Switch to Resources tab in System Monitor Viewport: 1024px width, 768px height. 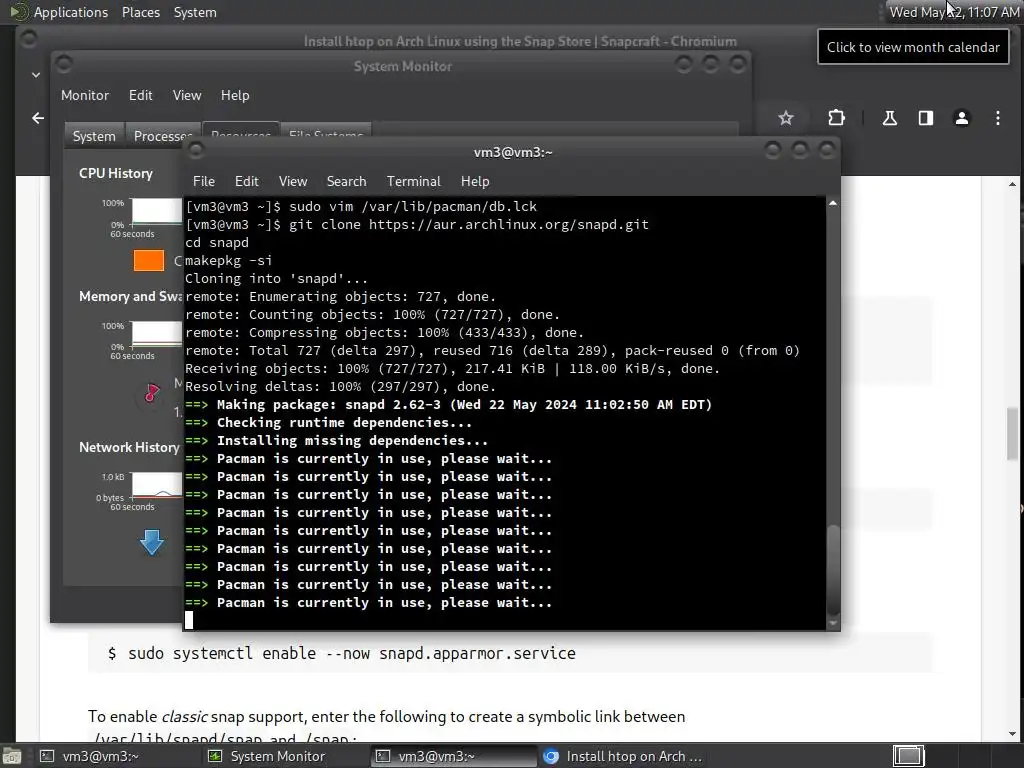click(x=241, y=129)
